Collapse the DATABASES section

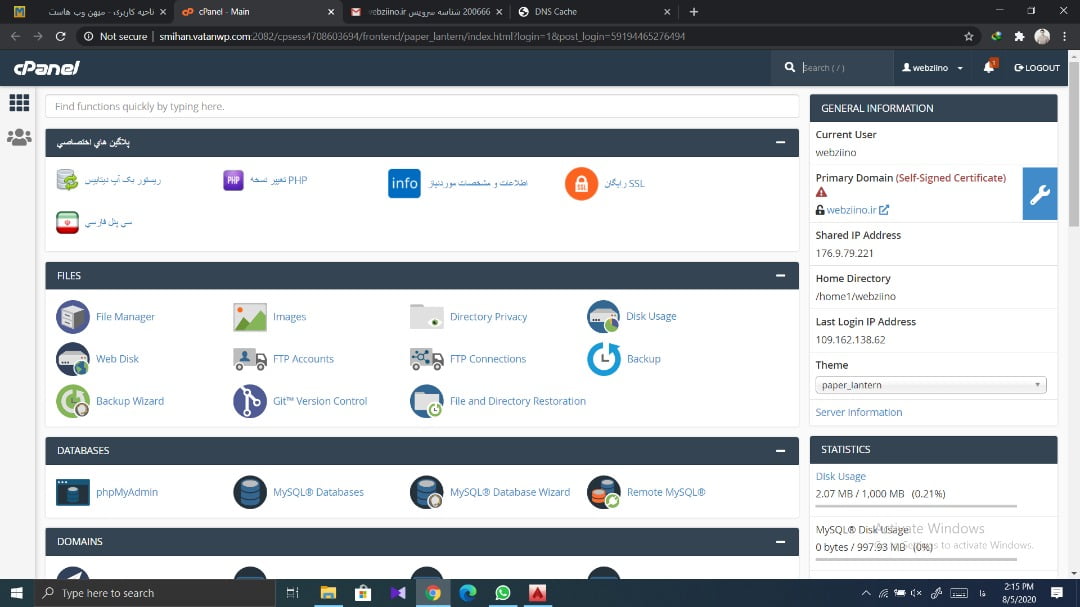tap(780, 451)
